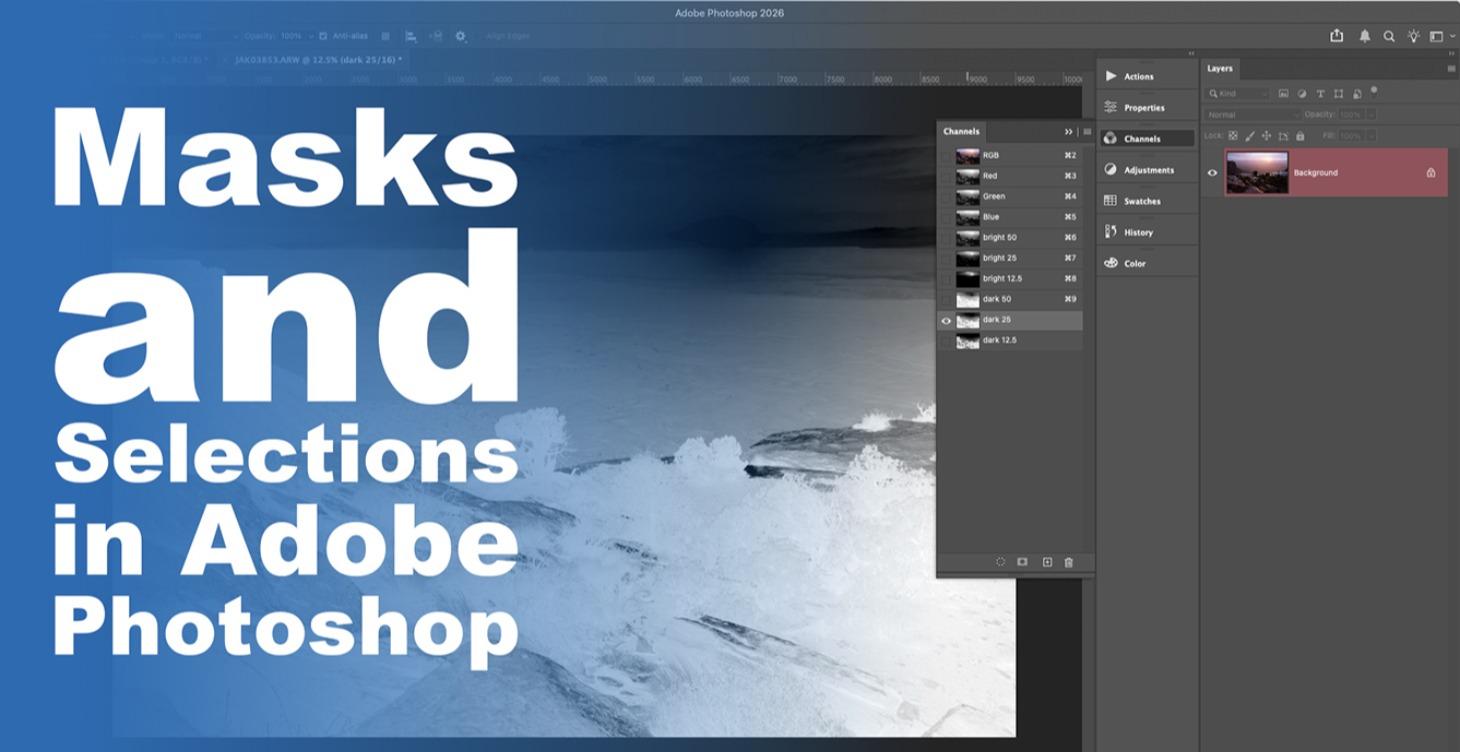
Task: Filter layers by smart objects icon
Action: [x=1357, y=94]
